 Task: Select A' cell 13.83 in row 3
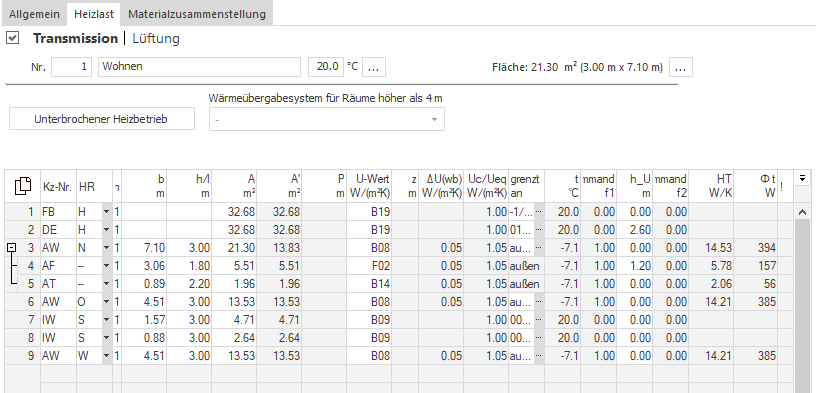[x=279, y=248]
